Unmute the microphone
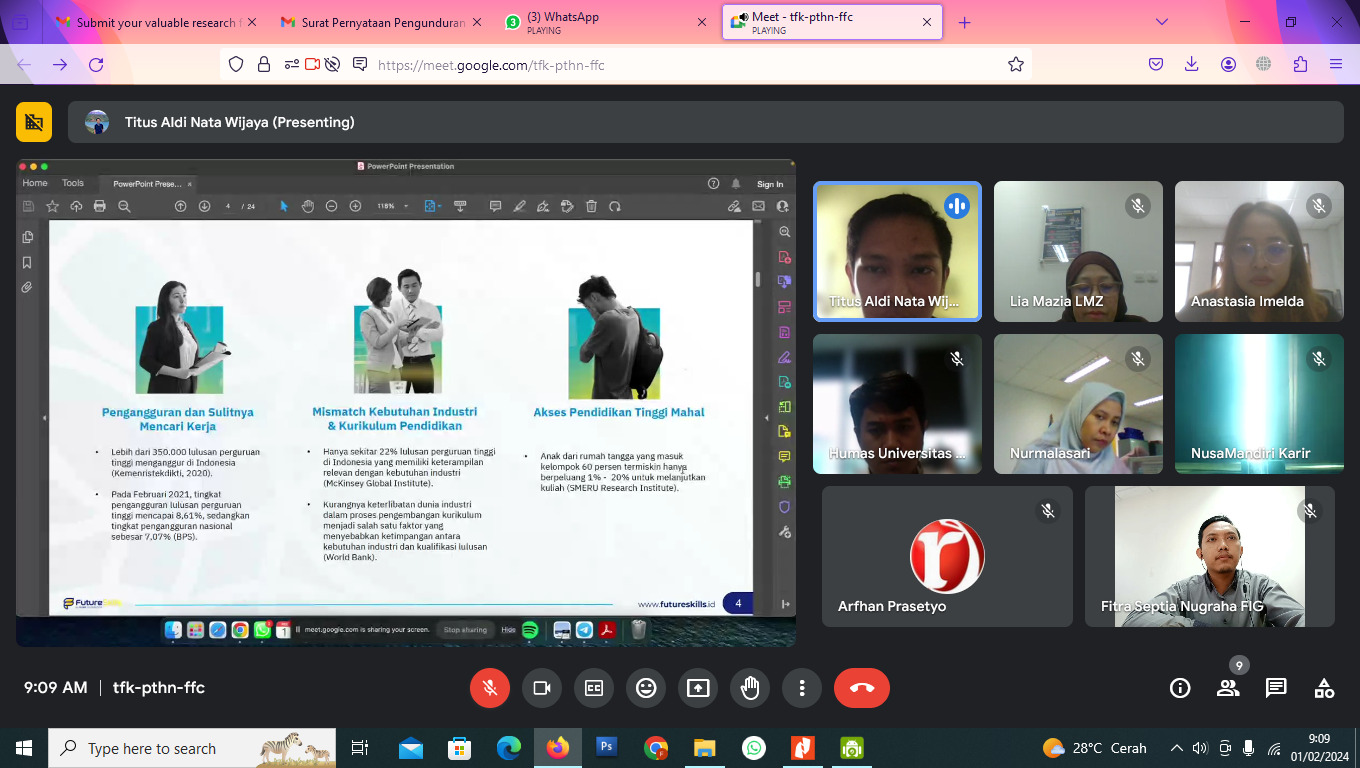This screenshot has width=1360, height=768. [x=490, y=688]
